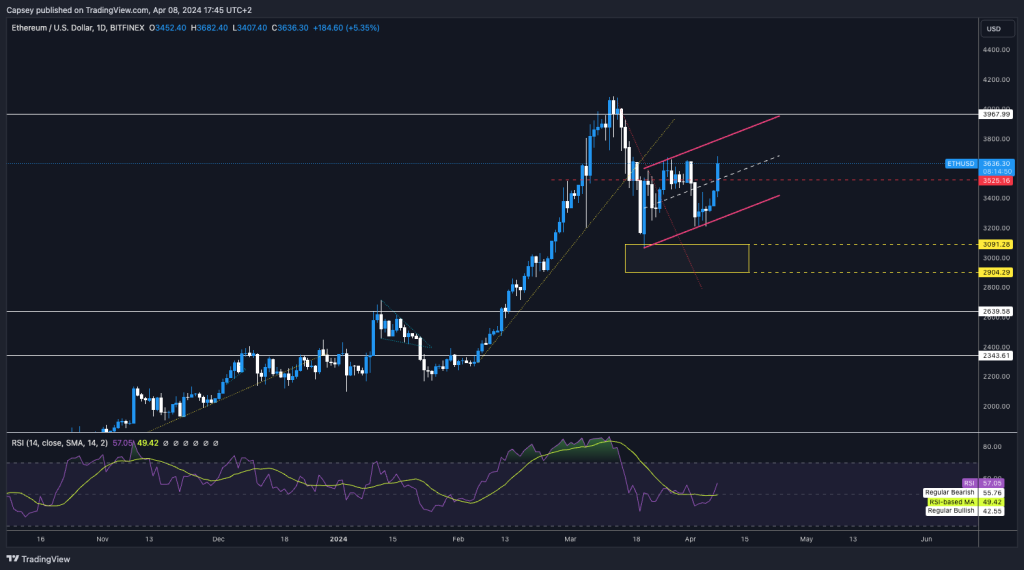The width and height of the screenshot is (1024, 570).
Task: Click the yellow 2904.29 price label
Action: click(997, 272)
